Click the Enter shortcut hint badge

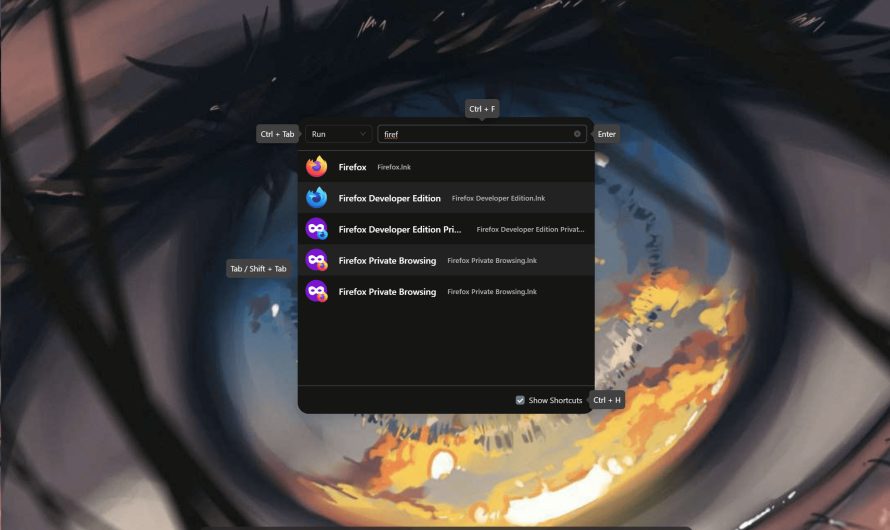[x=606, y=134]
